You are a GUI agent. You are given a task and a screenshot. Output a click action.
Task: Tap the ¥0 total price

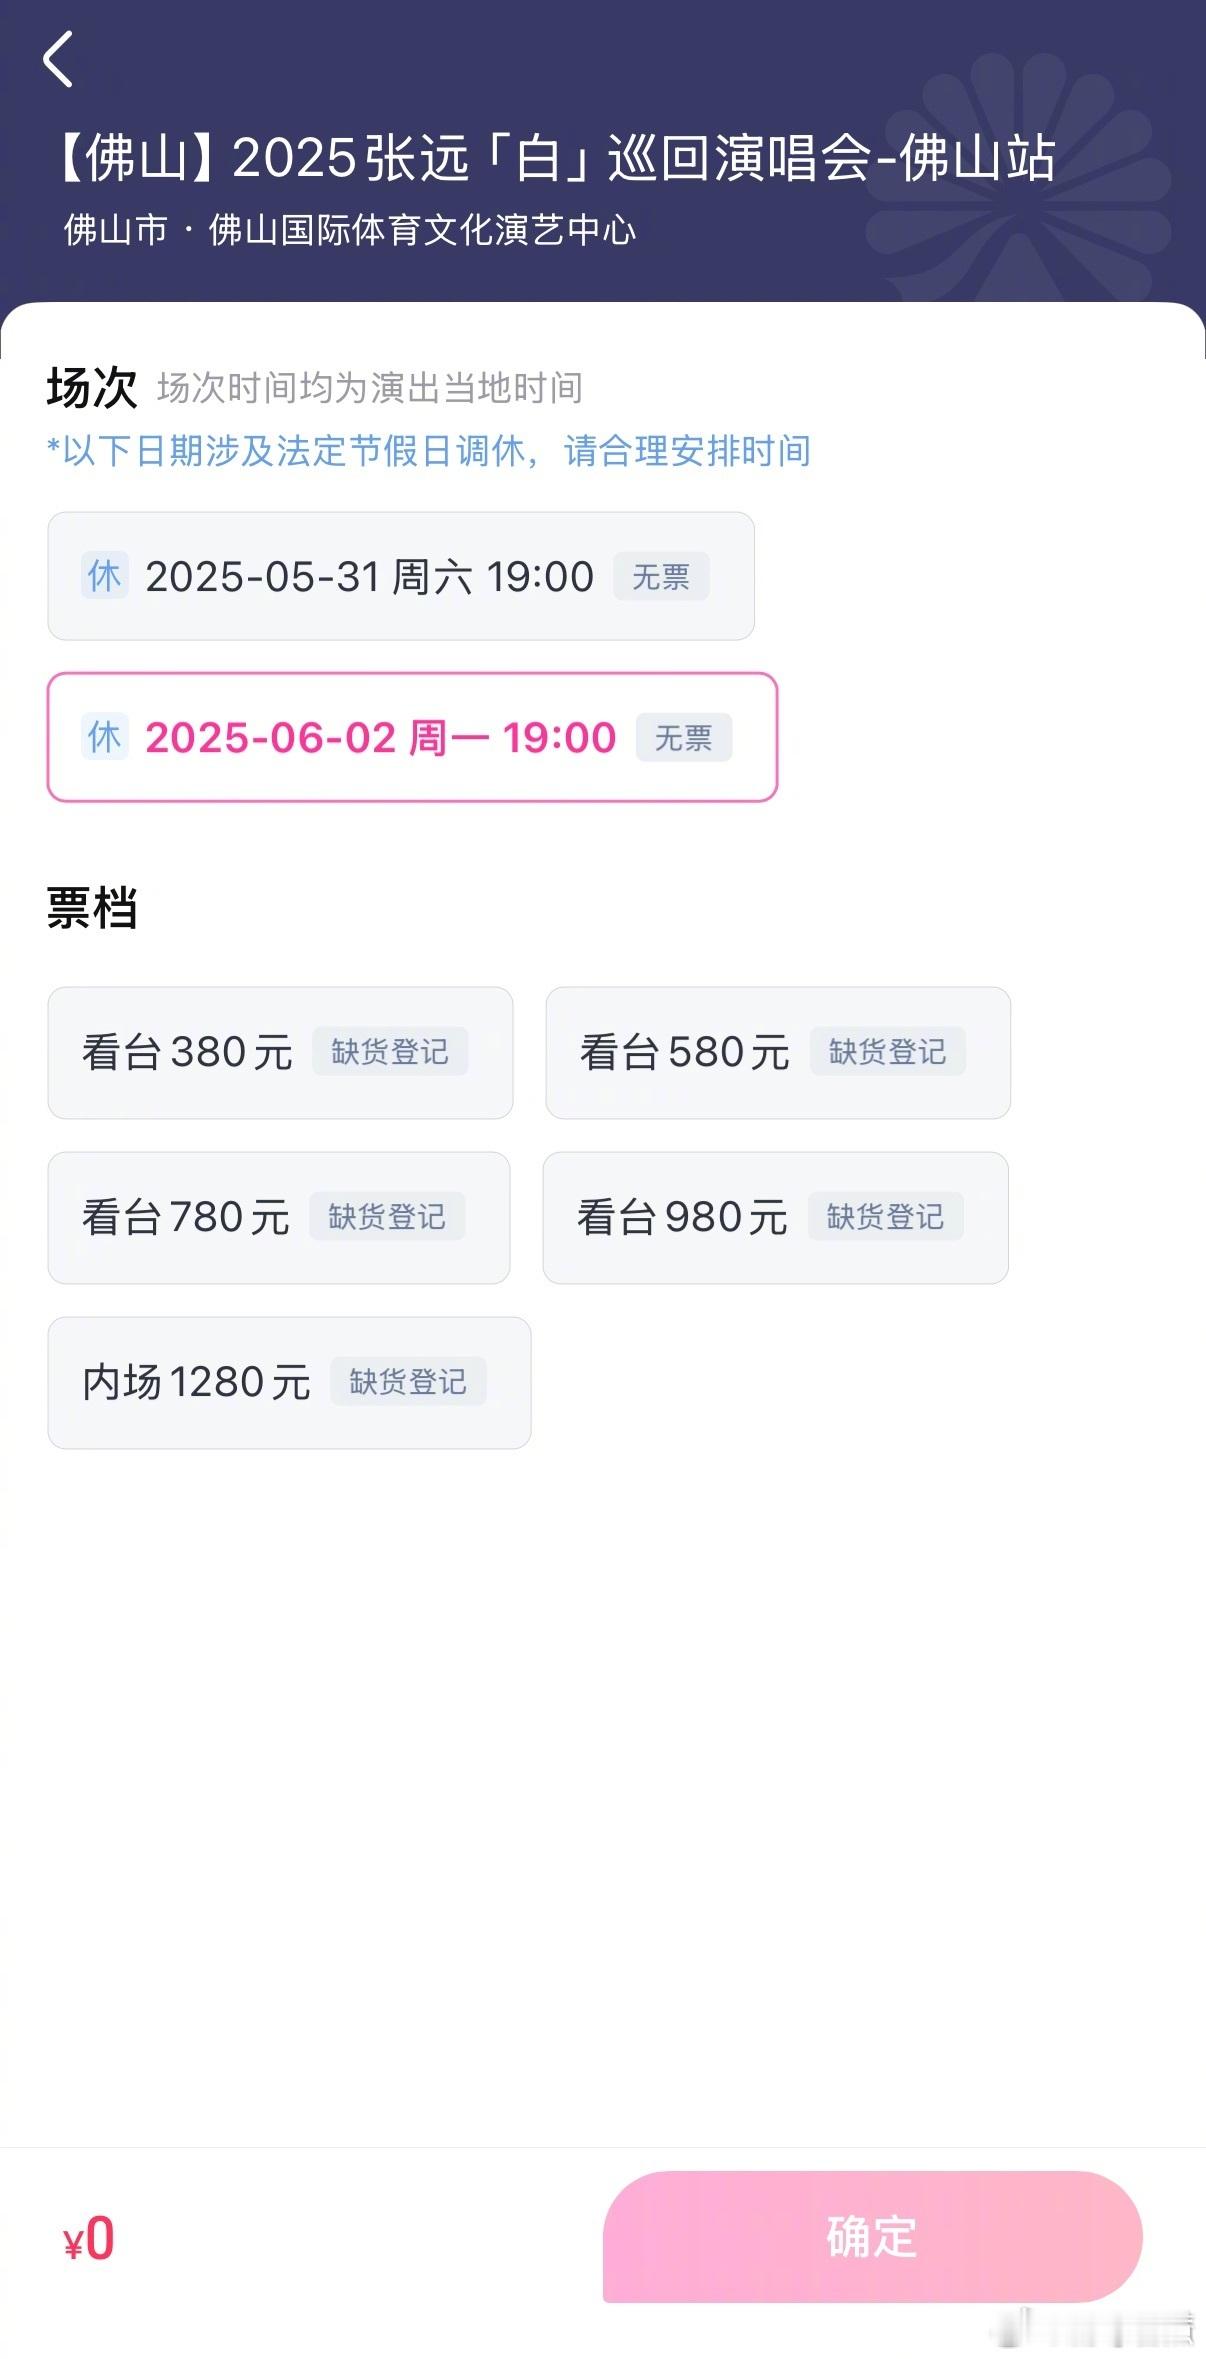89,2238
